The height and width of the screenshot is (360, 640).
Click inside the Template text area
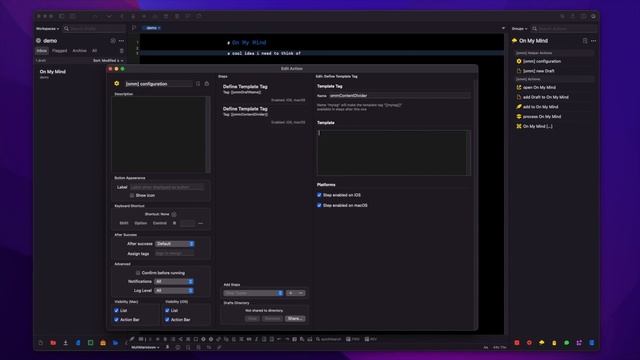tap(394, 153)
